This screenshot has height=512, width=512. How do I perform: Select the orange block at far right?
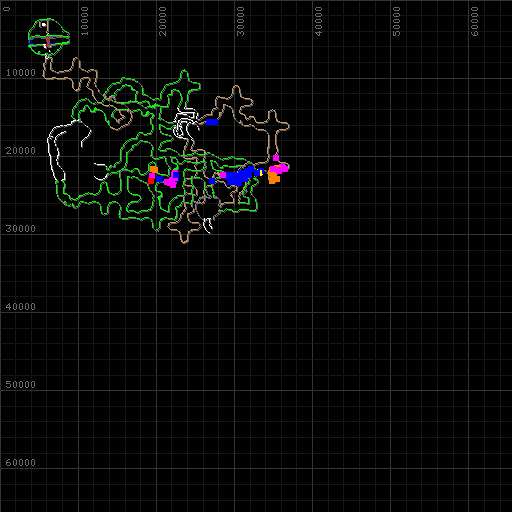pos(274,178)
